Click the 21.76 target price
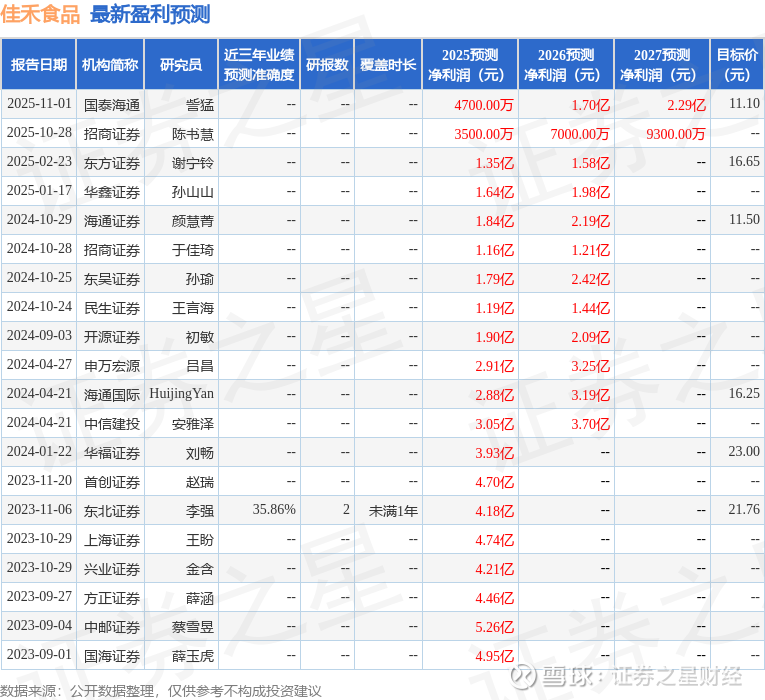The width and height of the screenshot is (765, 700). point(744,510)
